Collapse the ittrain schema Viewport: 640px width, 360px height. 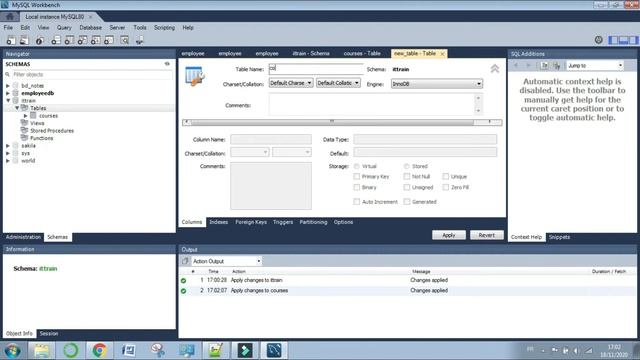pos(8,100)
